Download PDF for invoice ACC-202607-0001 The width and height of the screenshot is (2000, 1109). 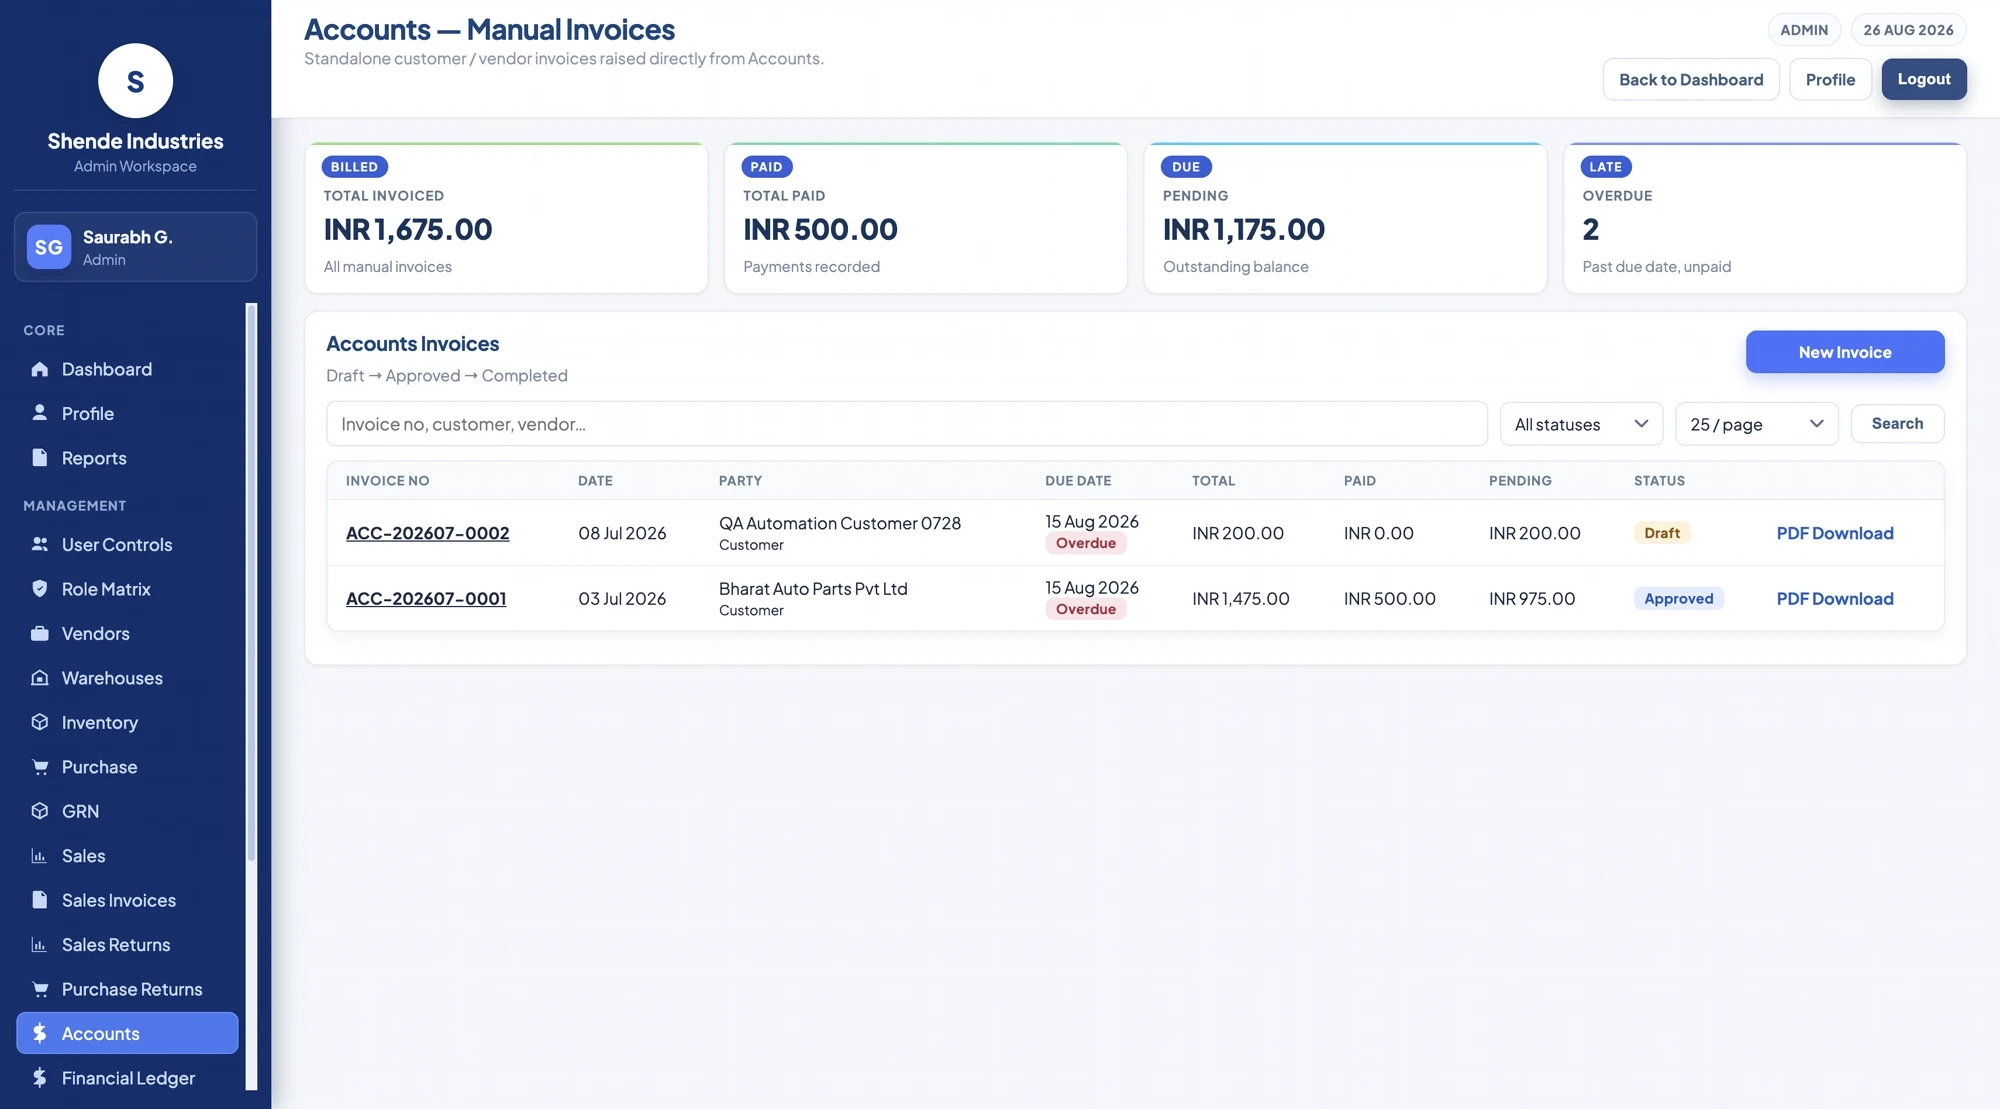click(1835, 598)
